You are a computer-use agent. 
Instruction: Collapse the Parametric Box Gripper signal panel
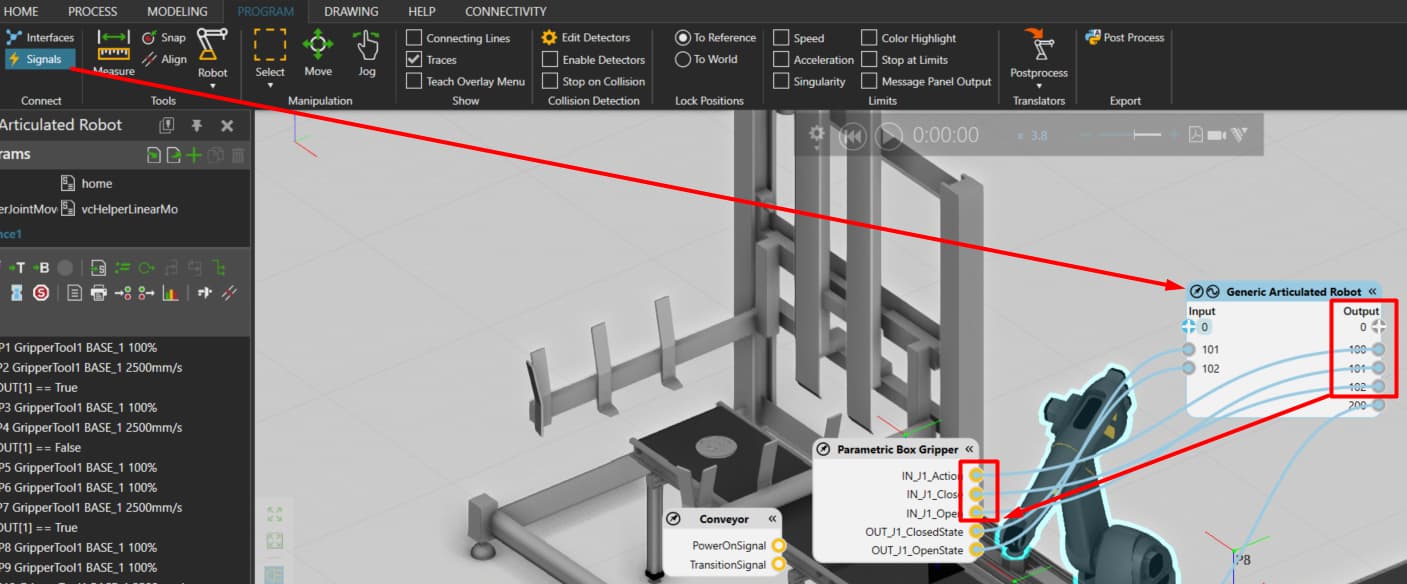[969, 450]
